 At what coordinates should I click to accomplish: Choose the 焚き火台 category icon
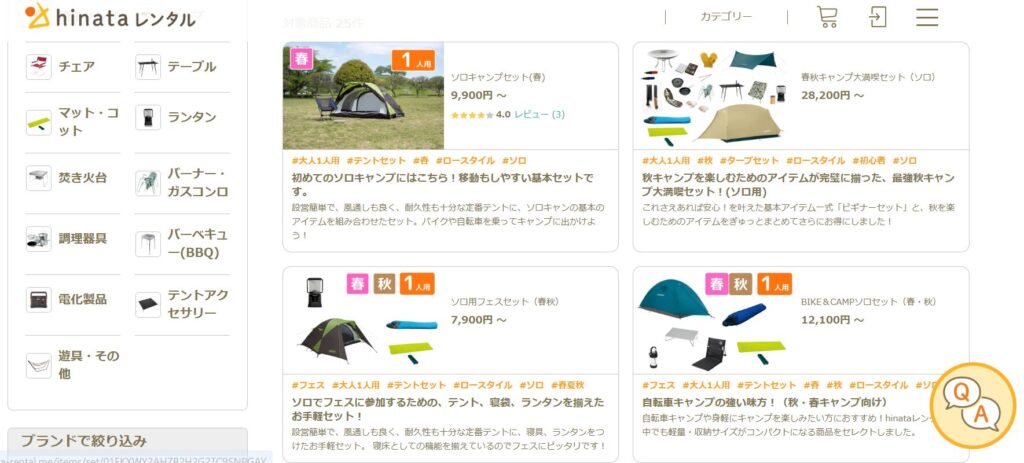39,178
